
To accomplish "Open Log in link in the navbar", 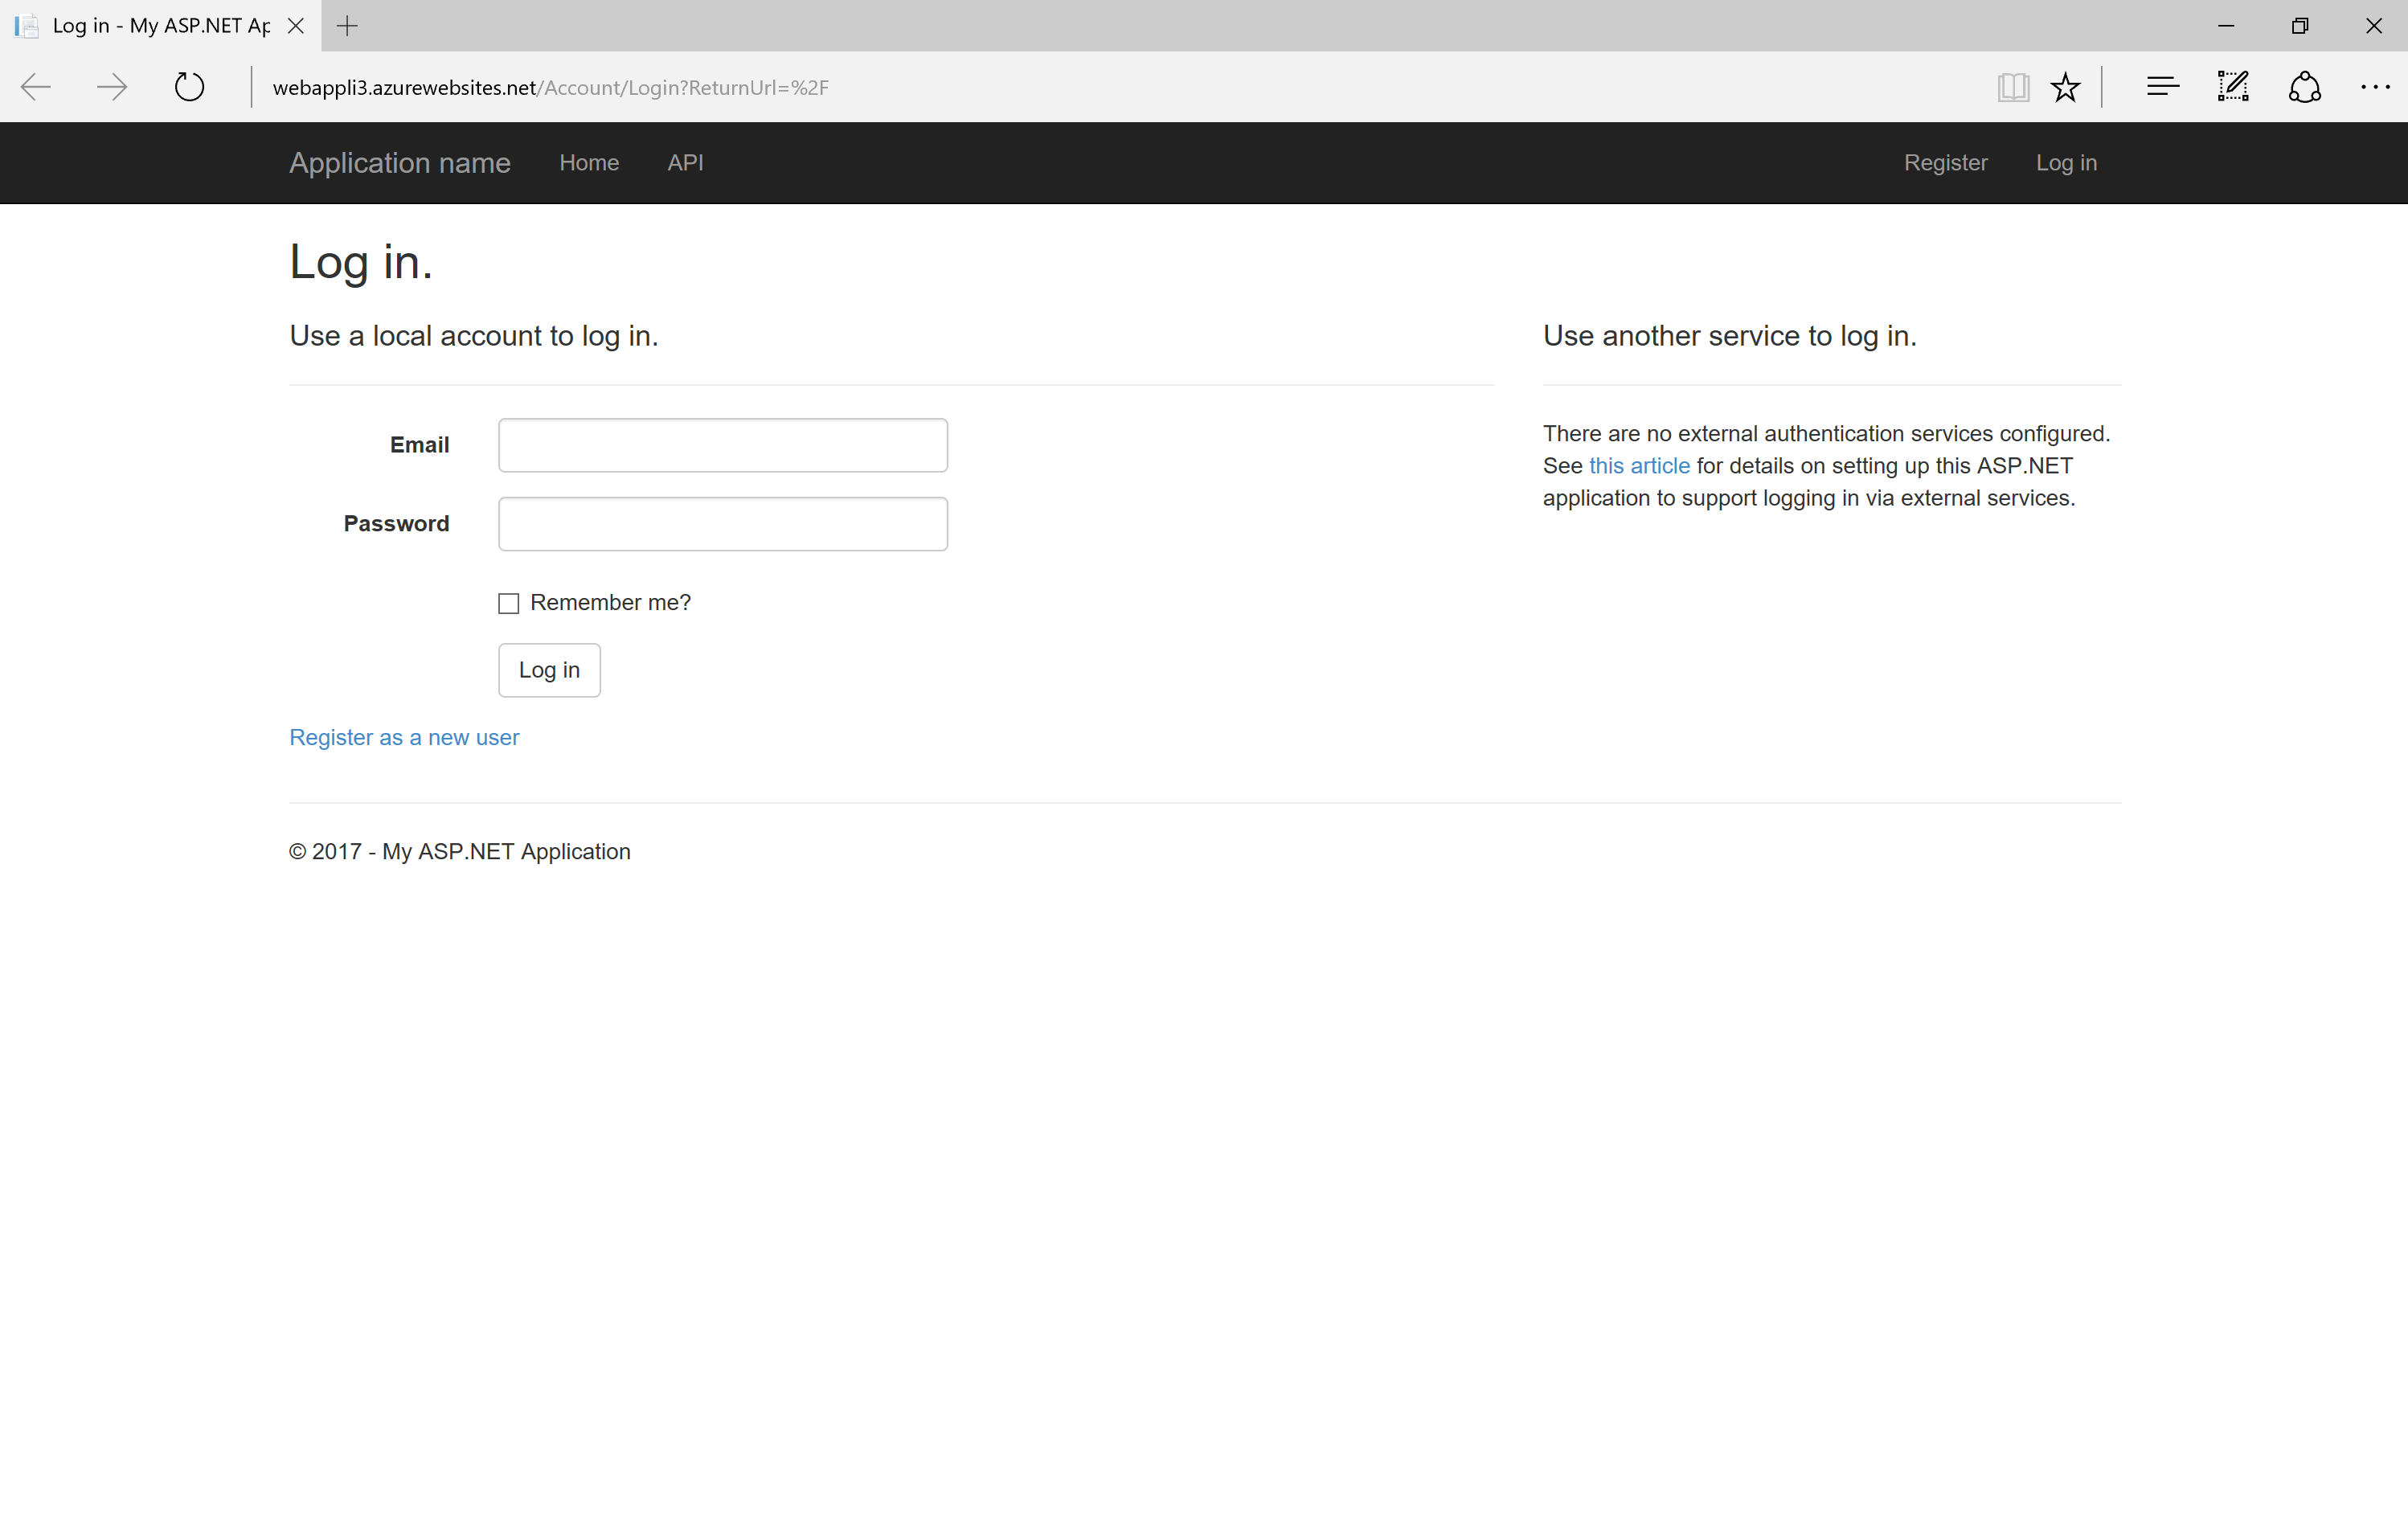I will 2066,162.
